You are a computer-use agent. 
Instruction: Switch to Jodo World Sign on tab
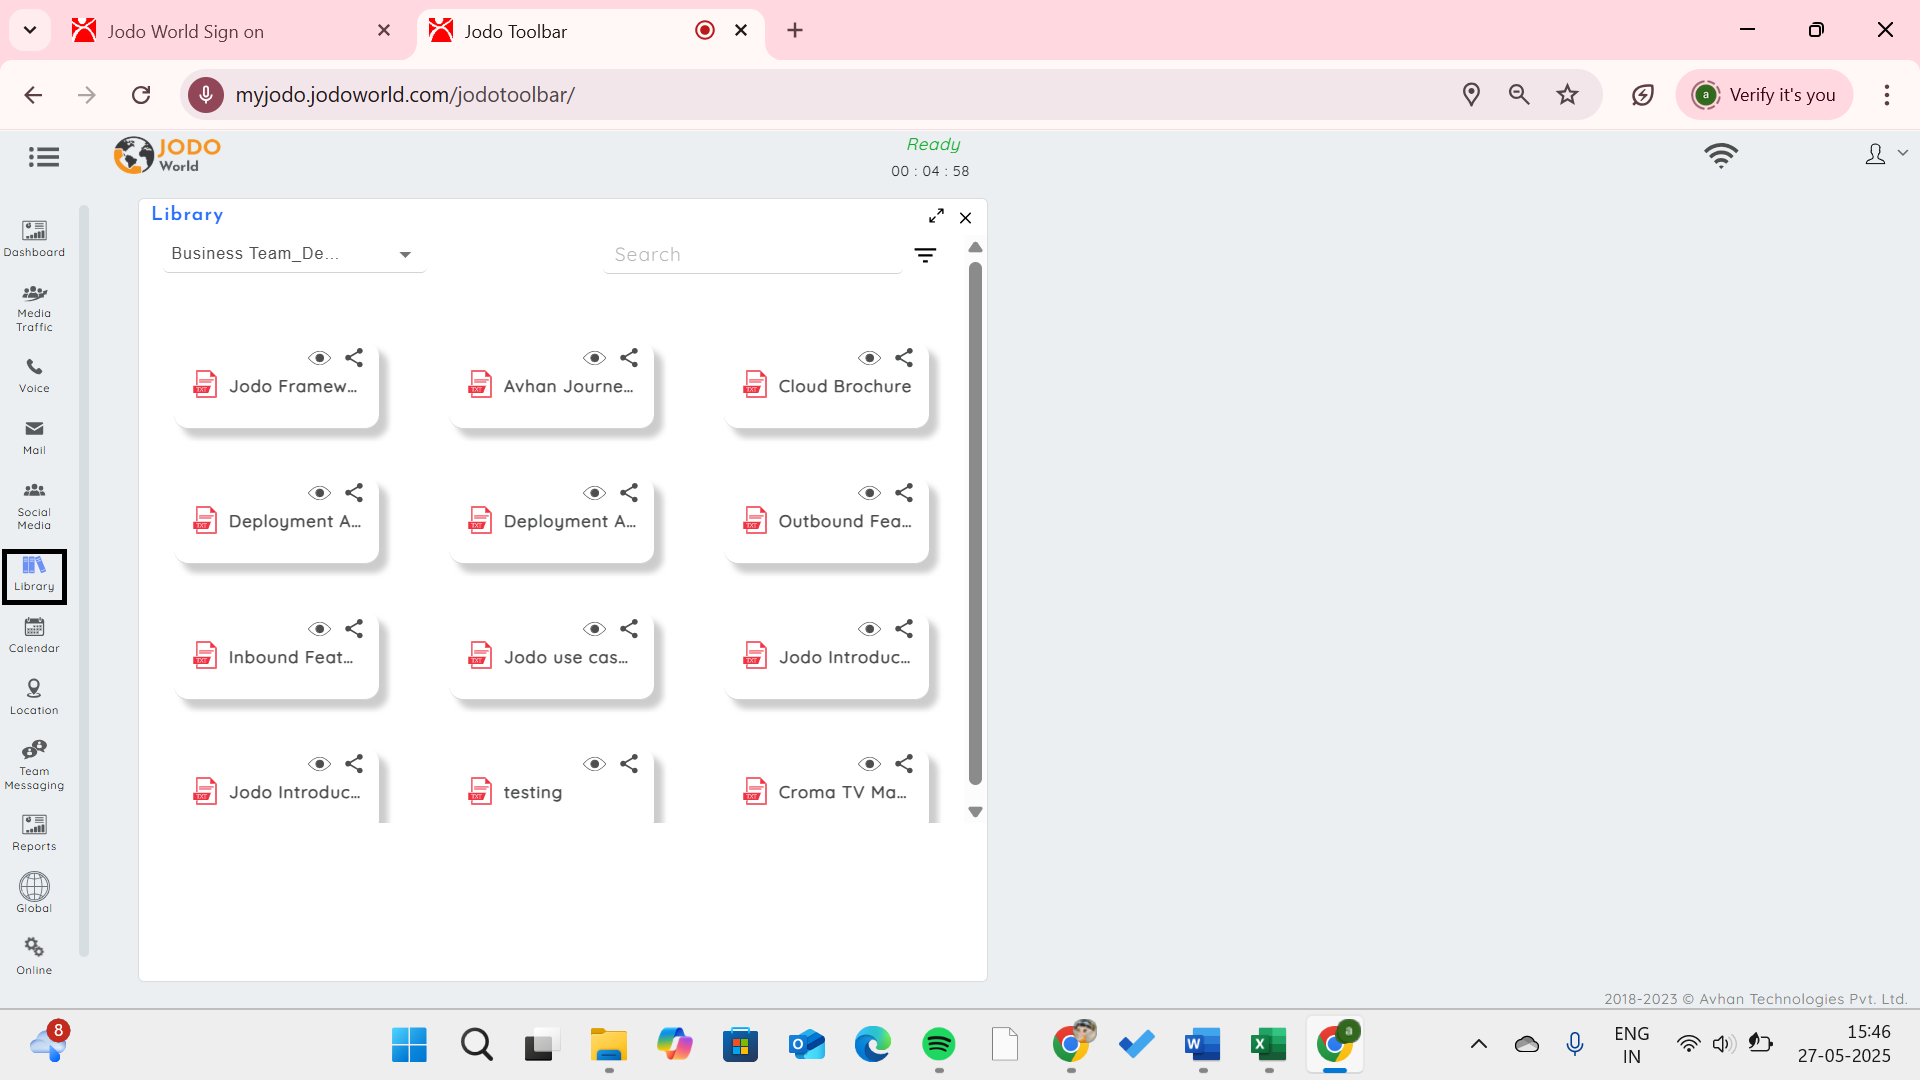[x=232, y=31]
